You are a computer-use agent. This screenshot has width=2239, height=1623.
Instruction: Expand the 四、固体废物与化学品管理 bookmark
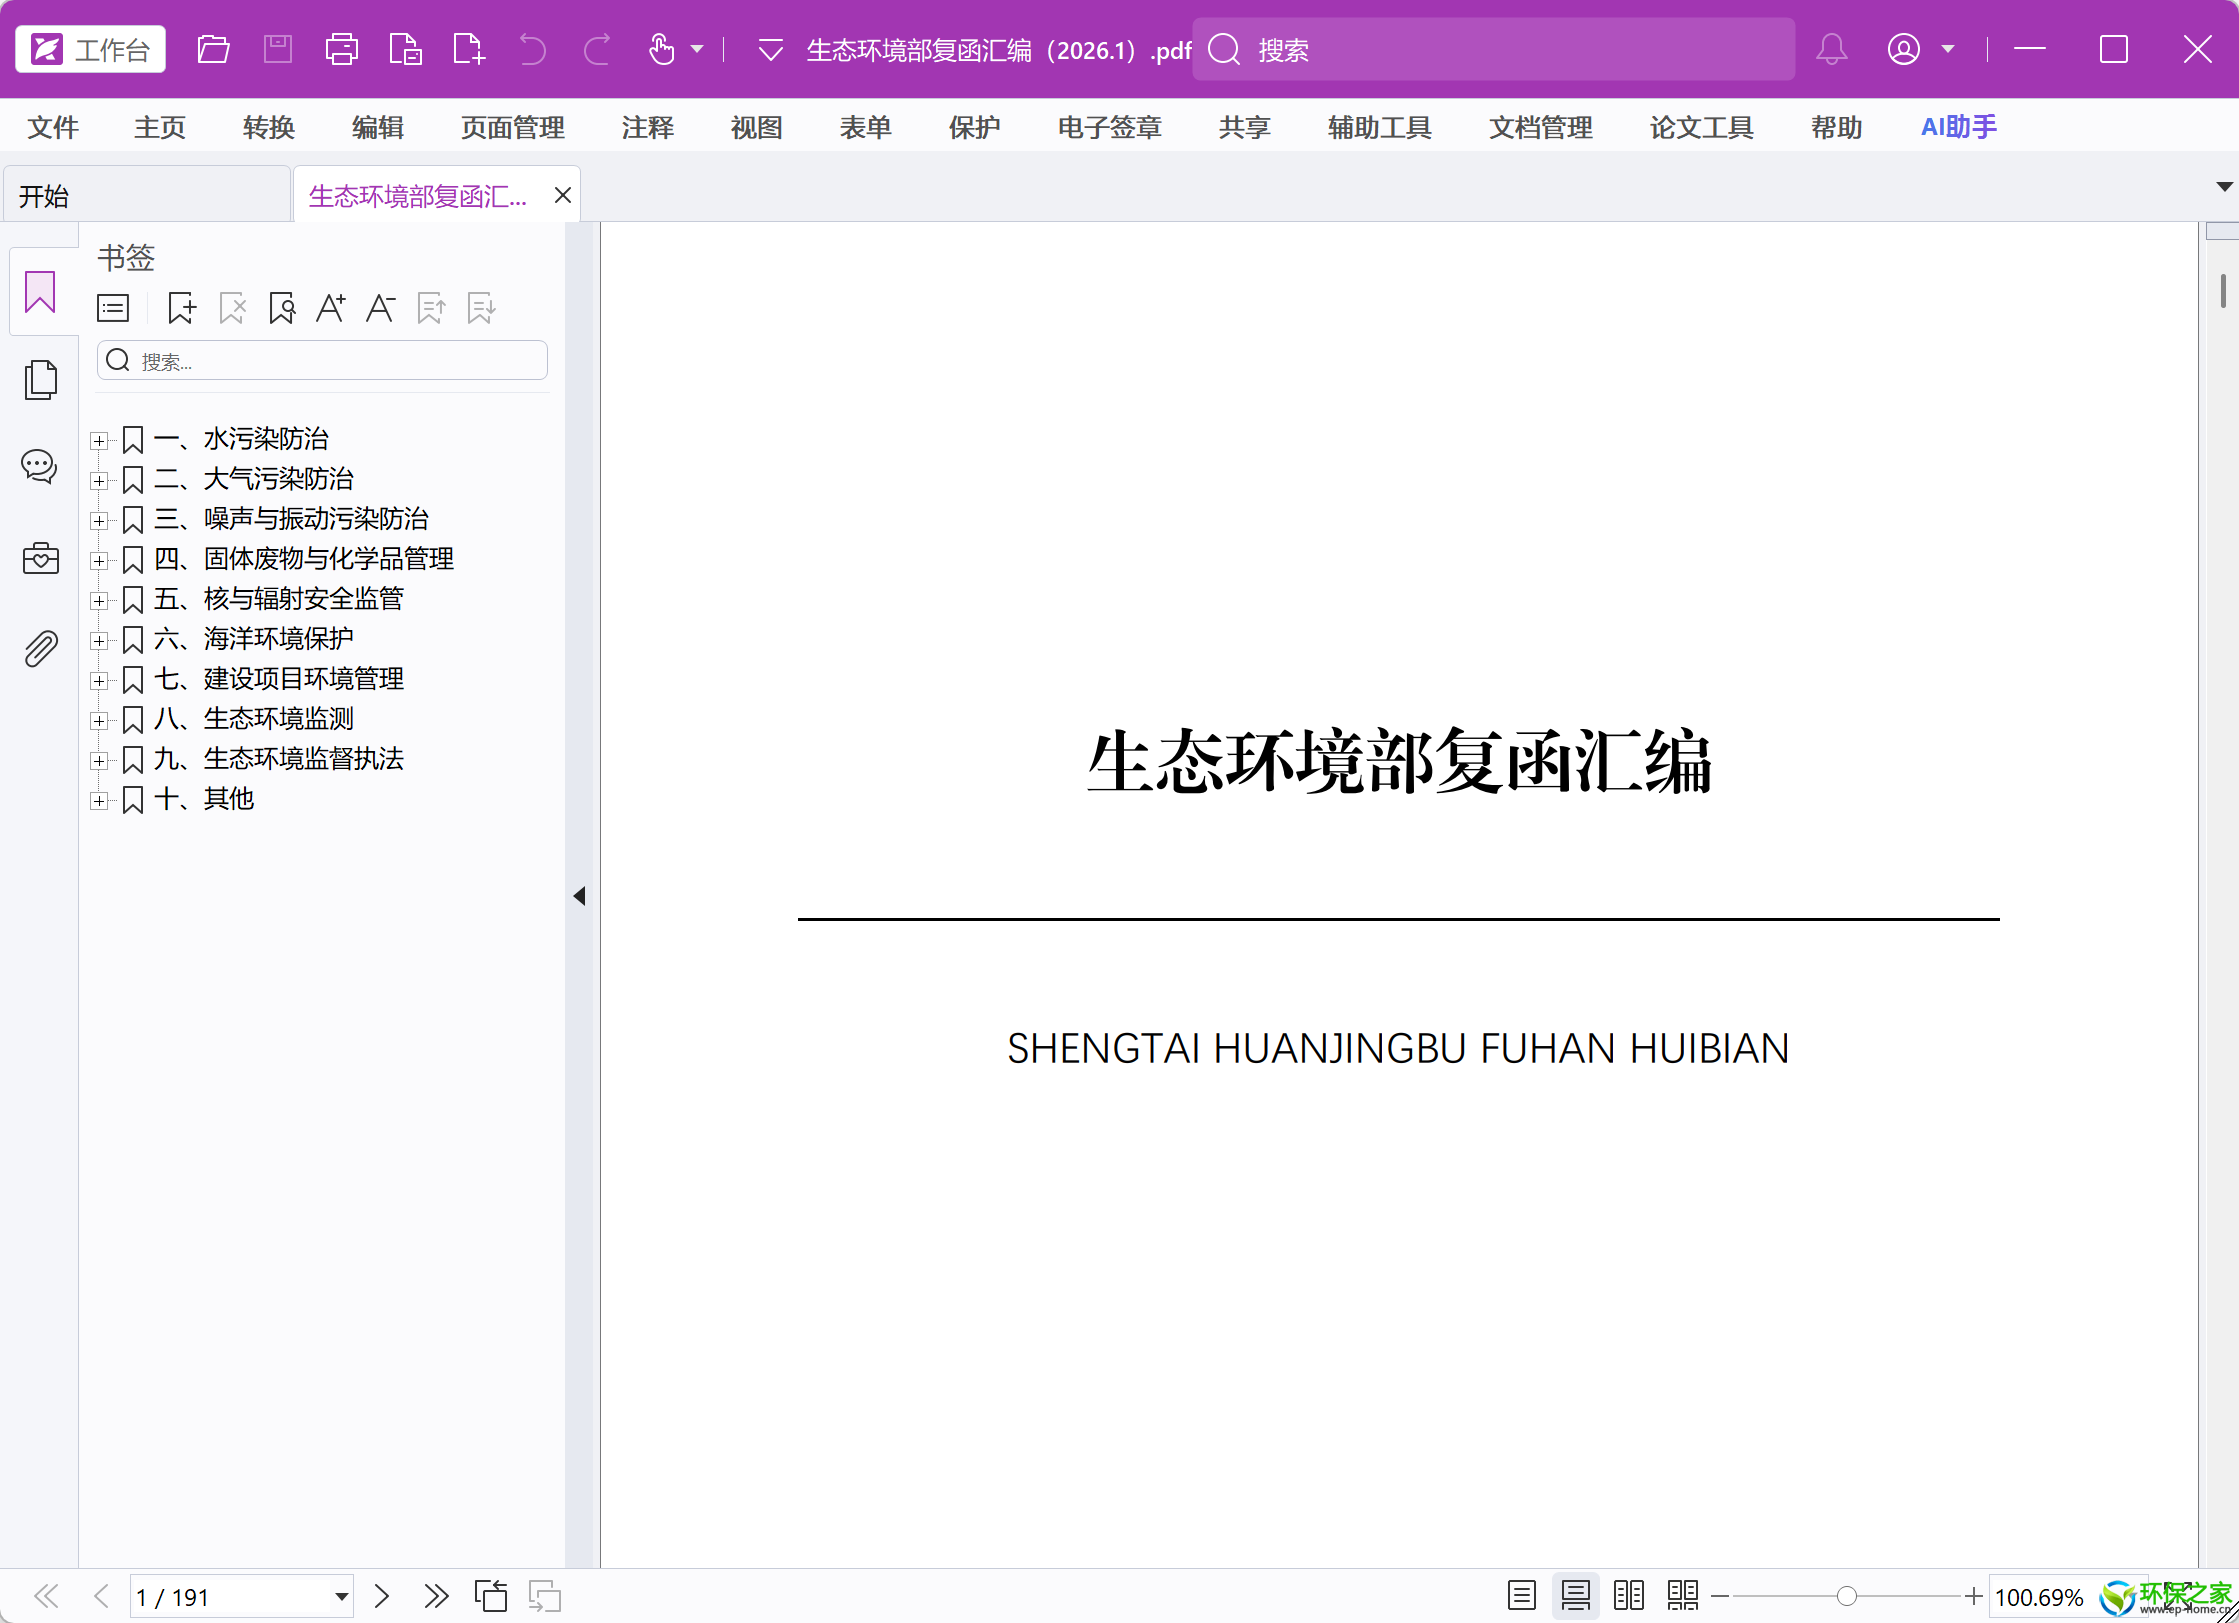tap(99, 561)
